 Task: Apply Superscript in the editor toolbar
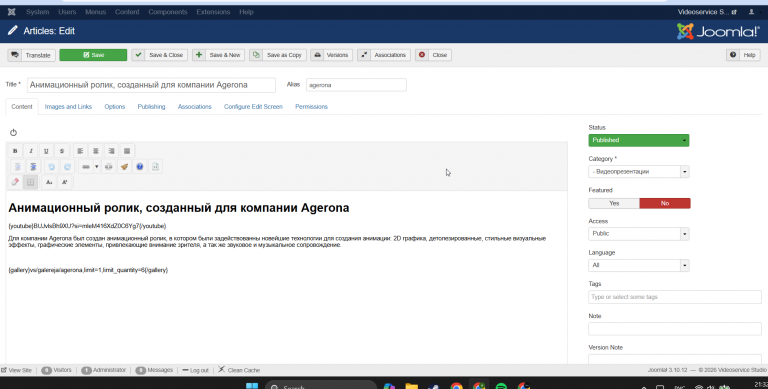pos(65,182)
